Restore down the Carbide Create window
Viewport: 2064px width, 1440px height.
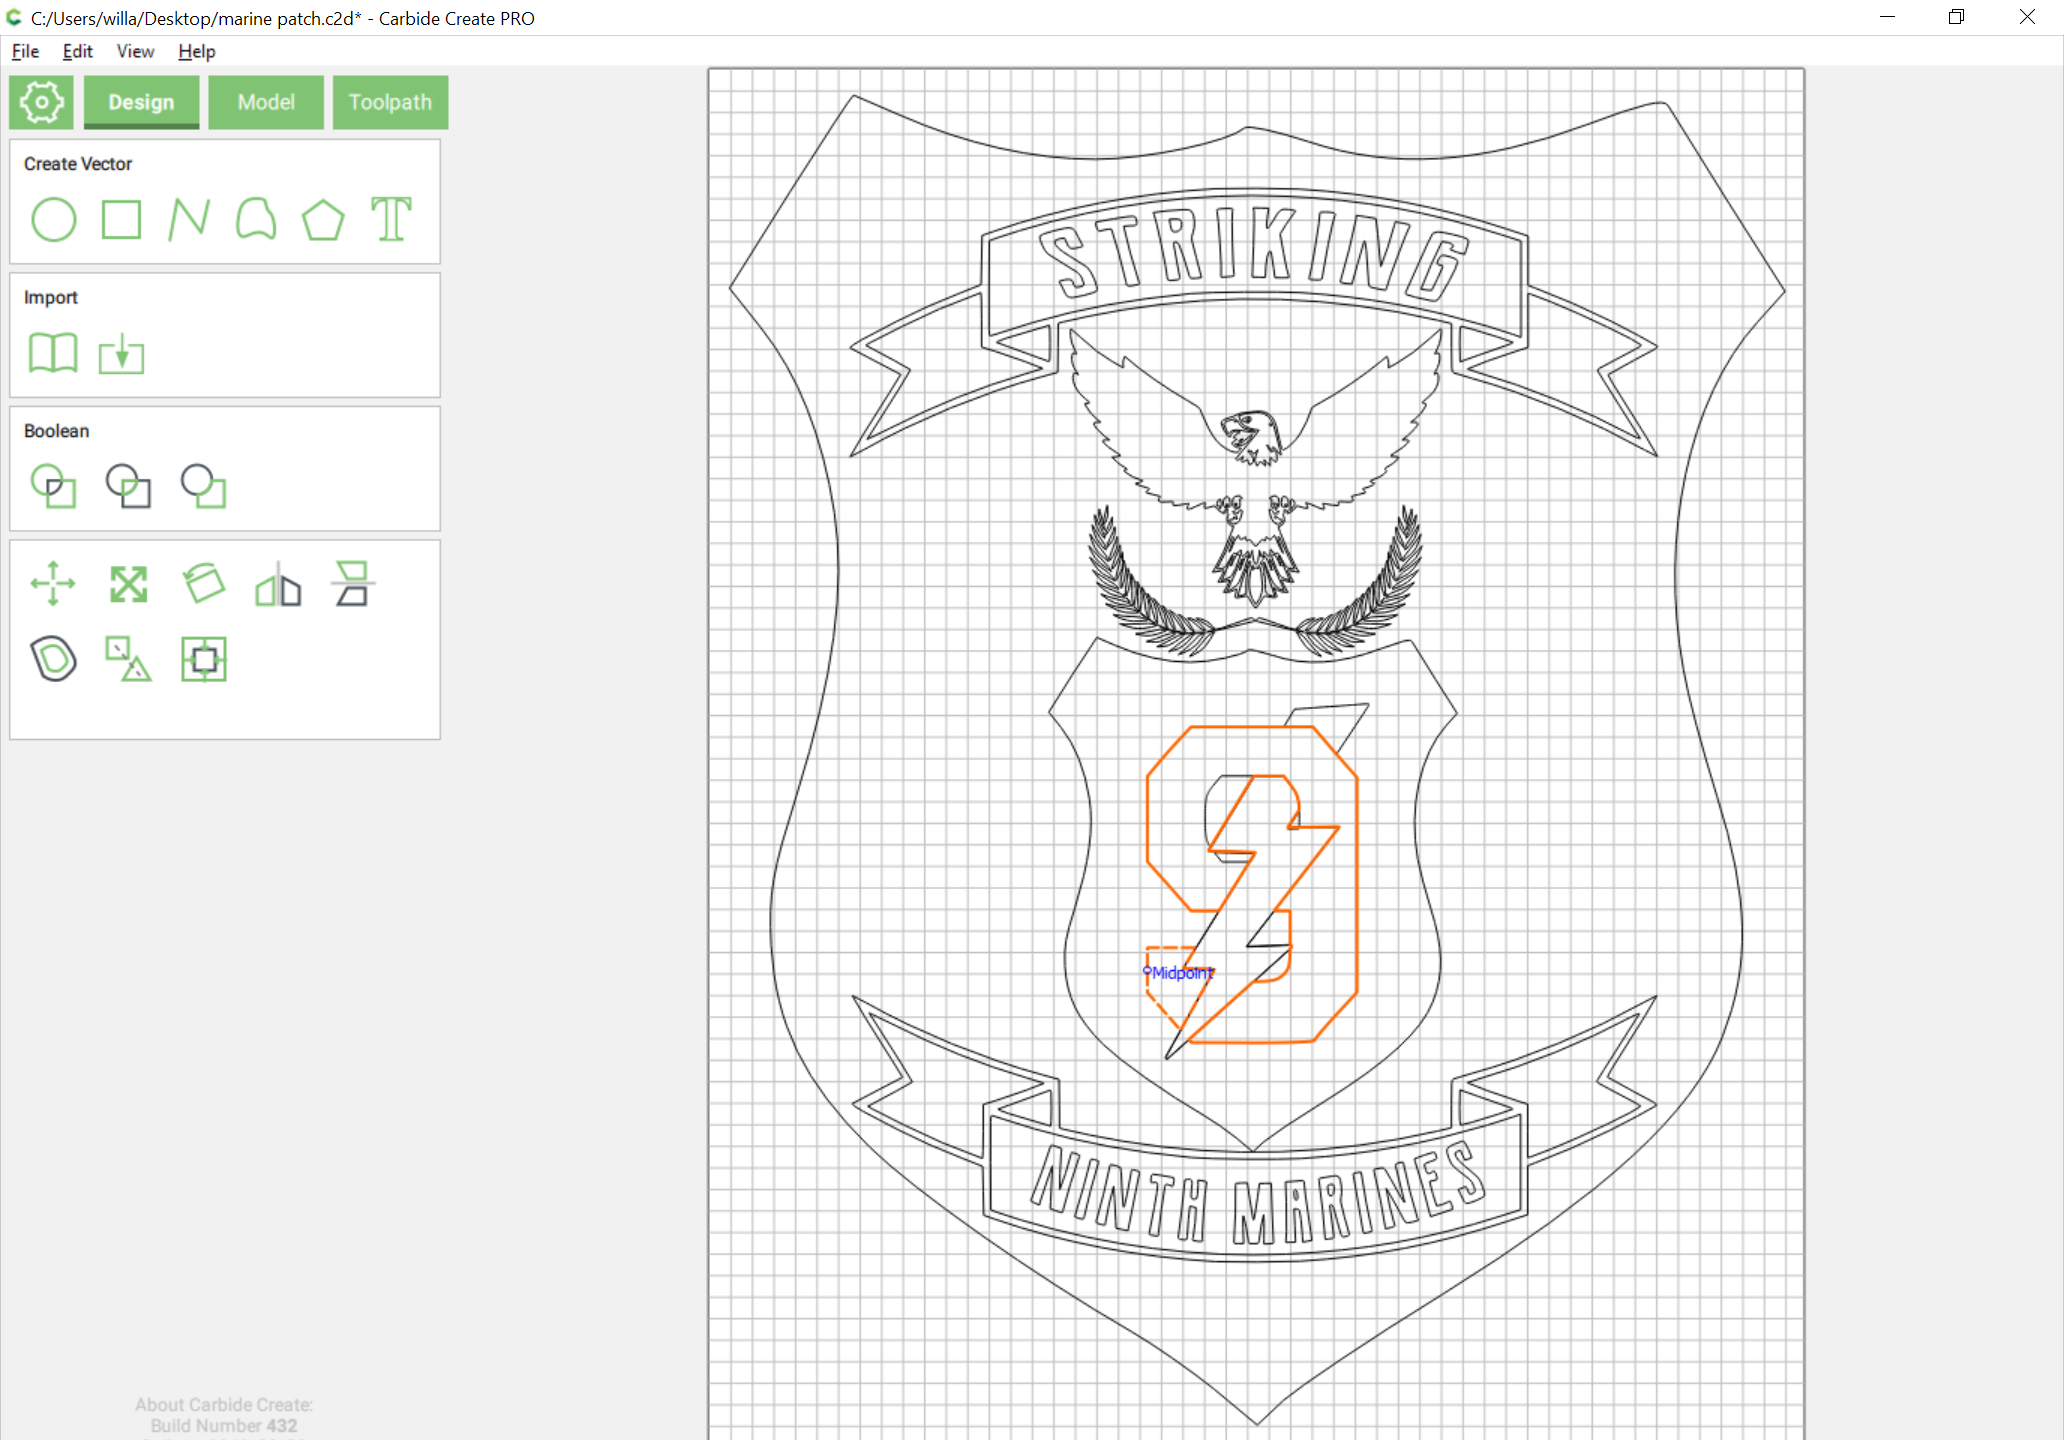coord(1957,17)
